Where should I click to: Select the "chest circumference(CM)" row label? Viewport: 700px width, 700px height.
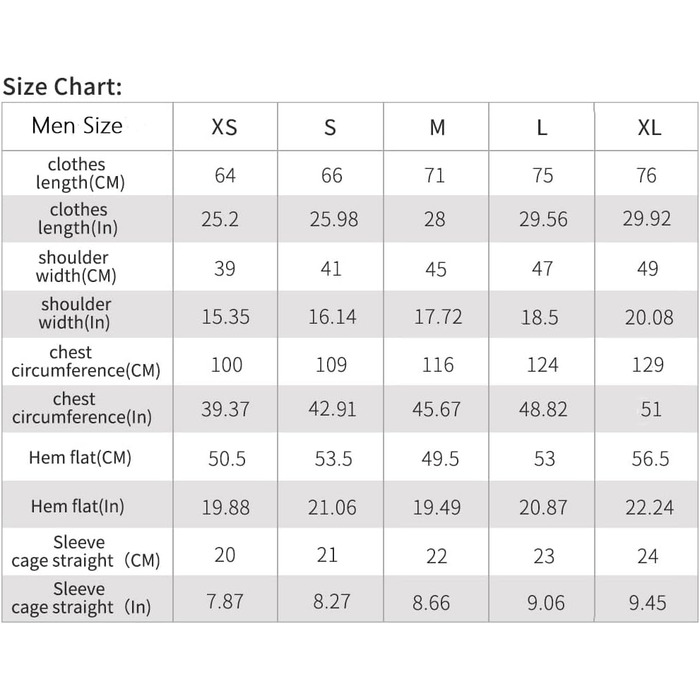pyautogui.click(x=86, y=361)
